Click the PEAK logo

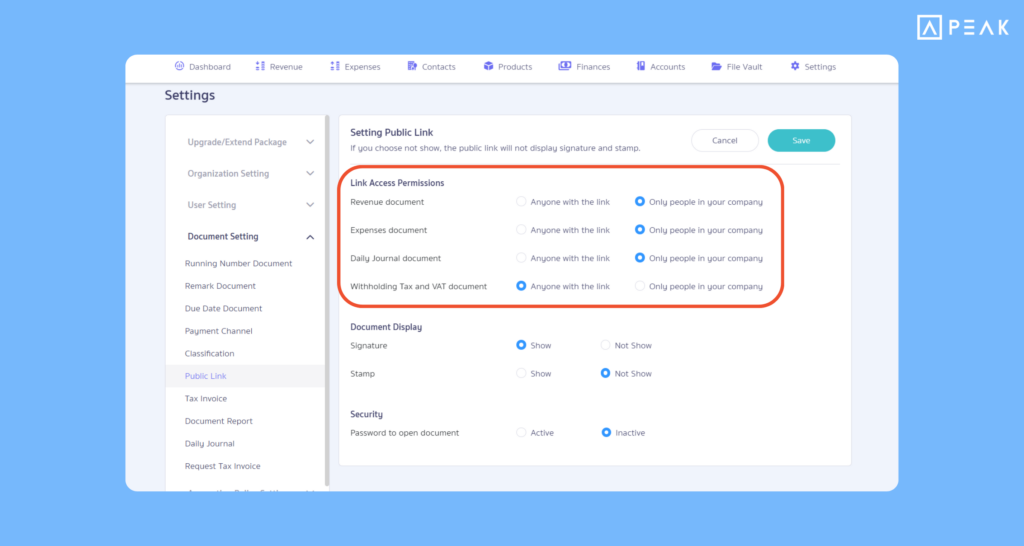click(x=963, y=27)
